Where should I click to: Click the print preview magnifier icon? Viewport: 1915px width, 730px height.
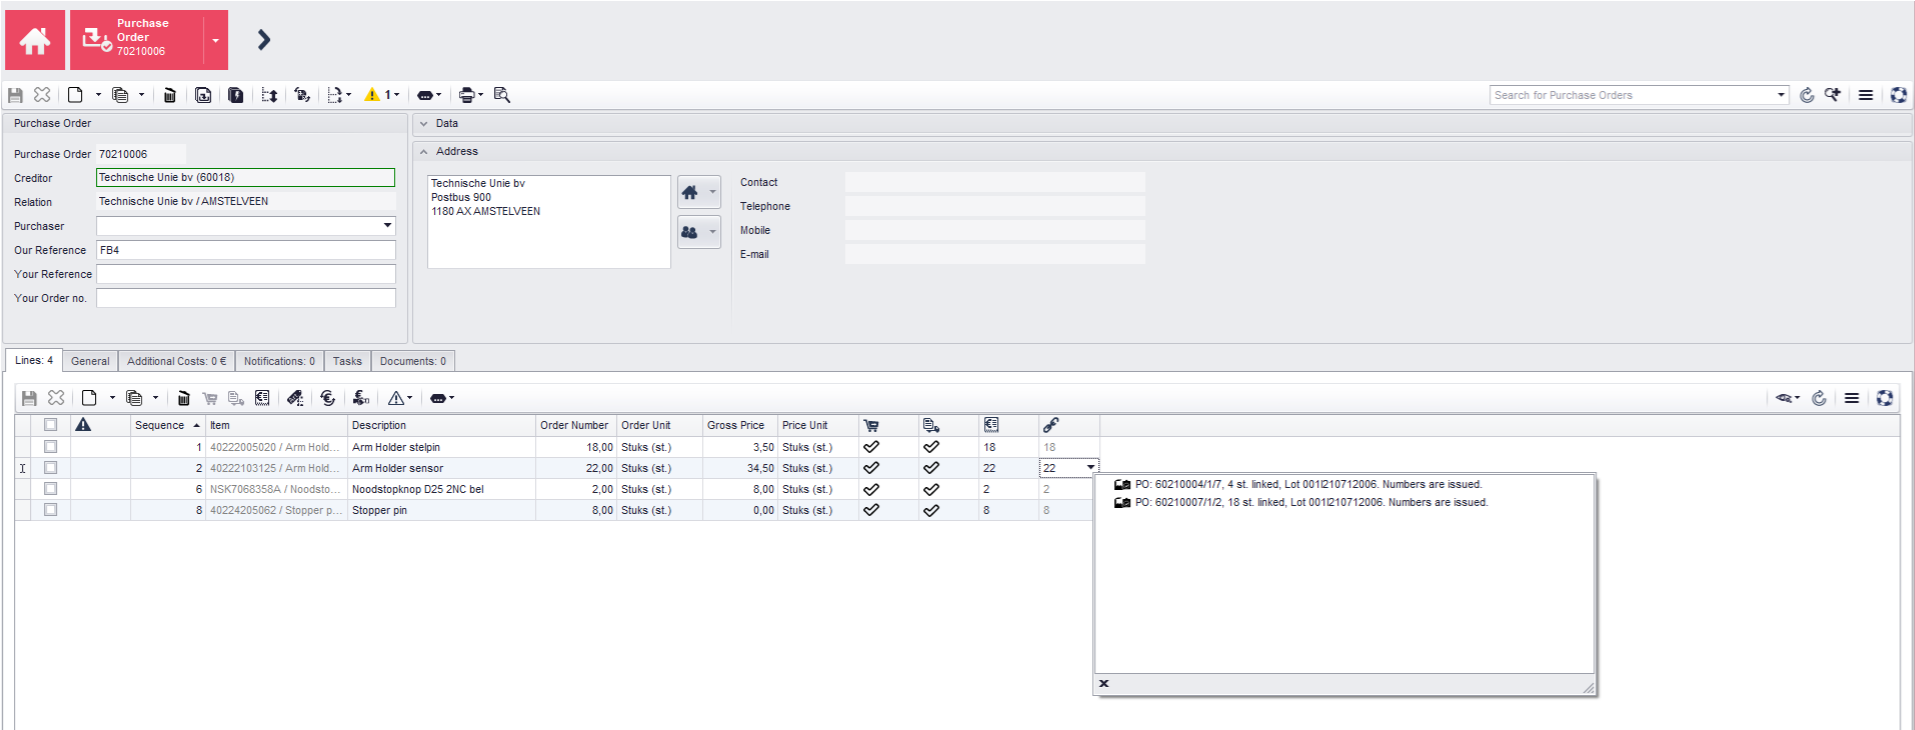click(x=502, y=95)
